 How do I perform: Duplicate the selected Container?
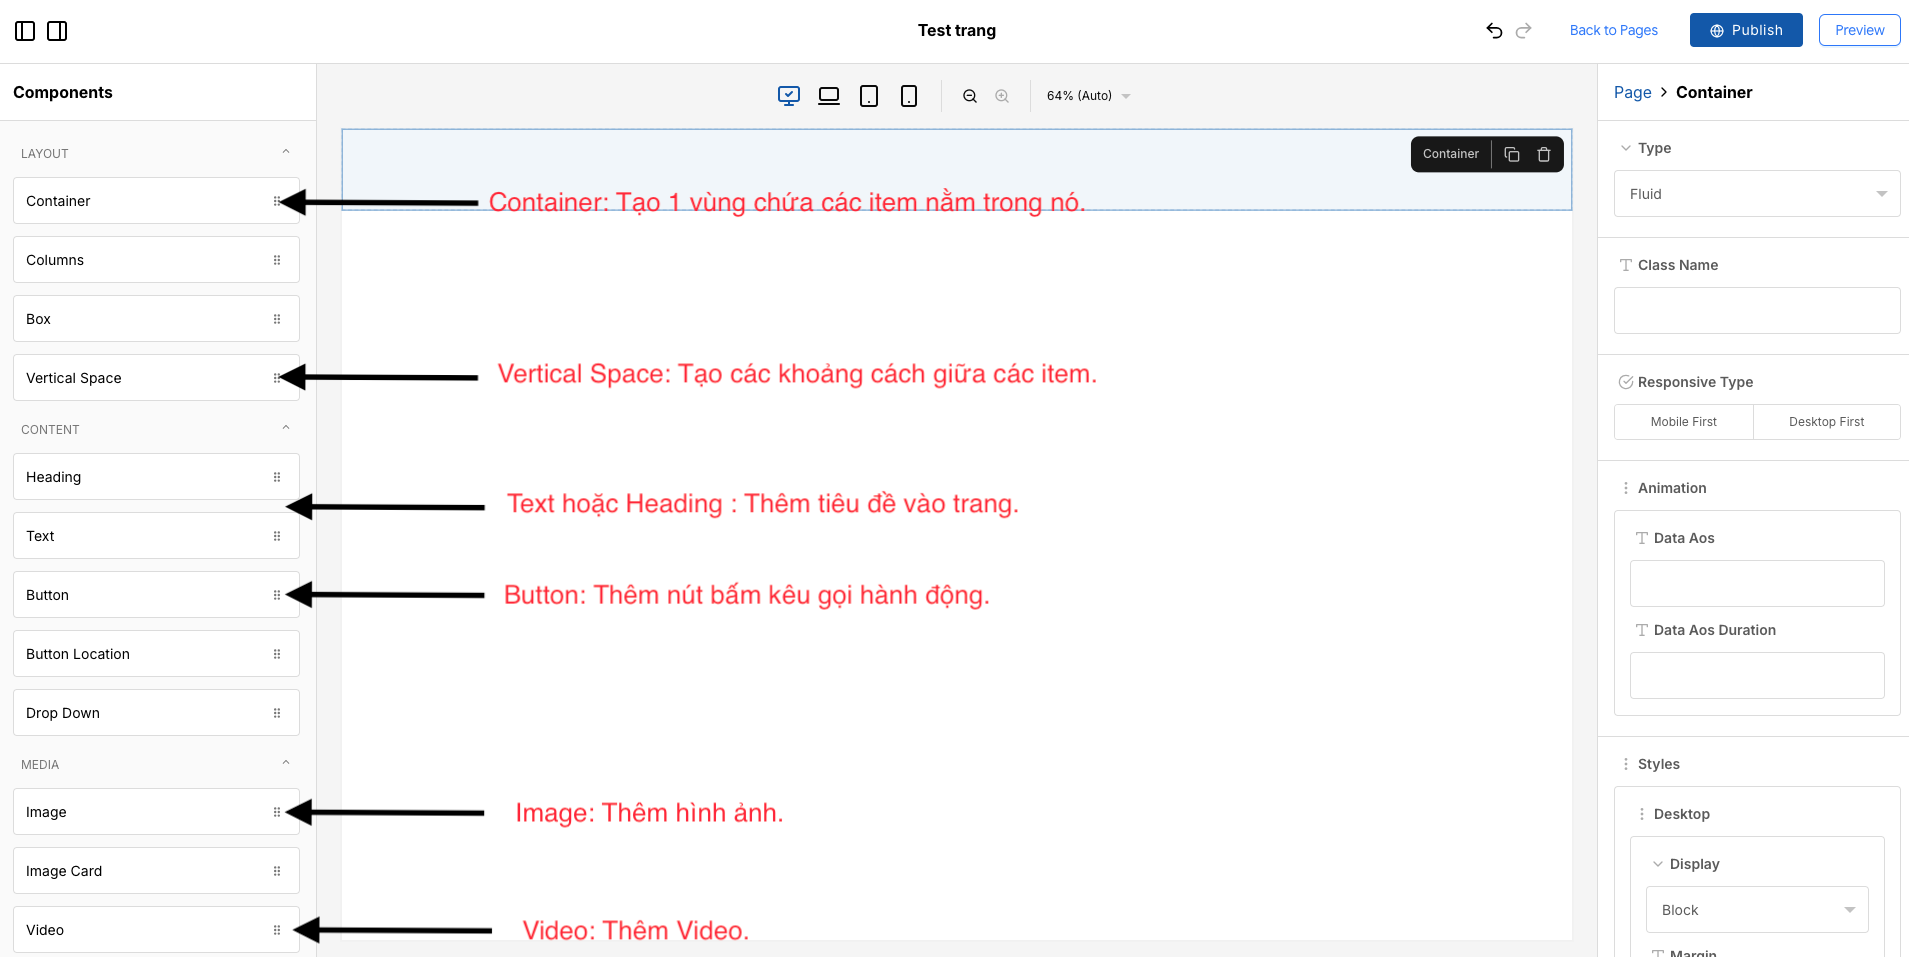click(x=1512, y=154)
